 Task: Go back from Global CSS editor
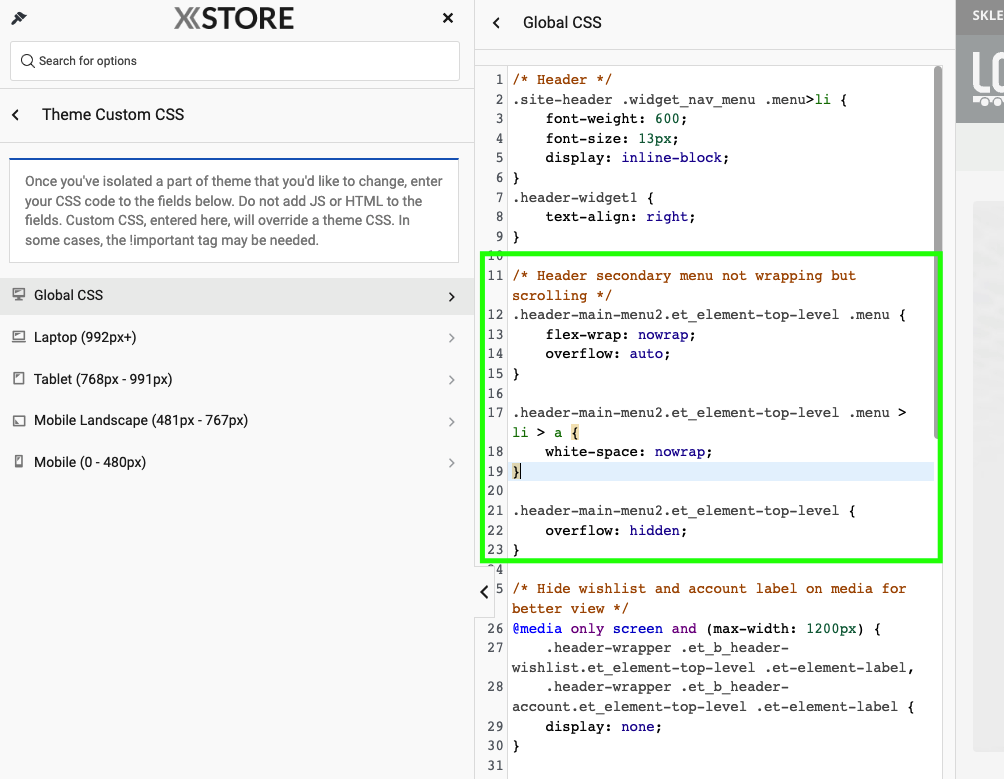(496, 23)
